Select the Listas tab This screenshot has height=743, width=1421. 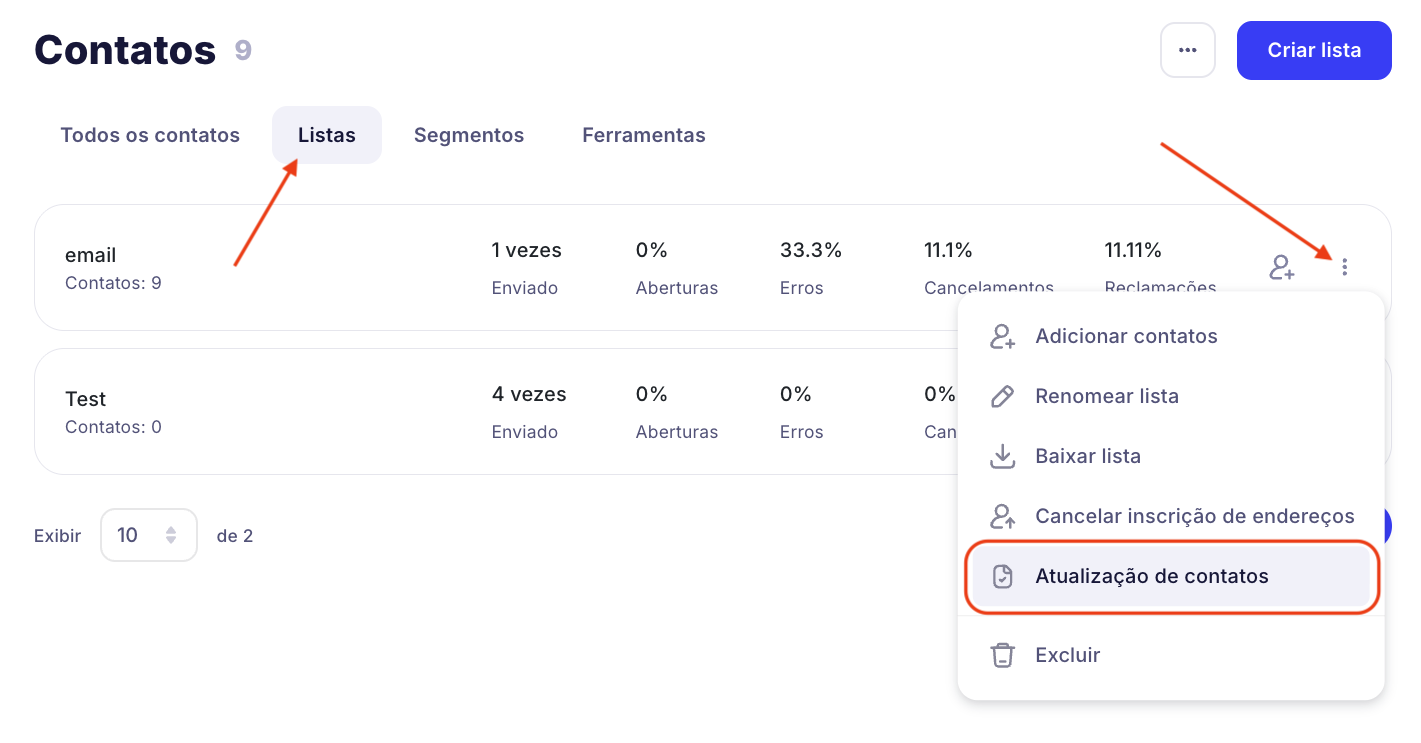point(327,135)
